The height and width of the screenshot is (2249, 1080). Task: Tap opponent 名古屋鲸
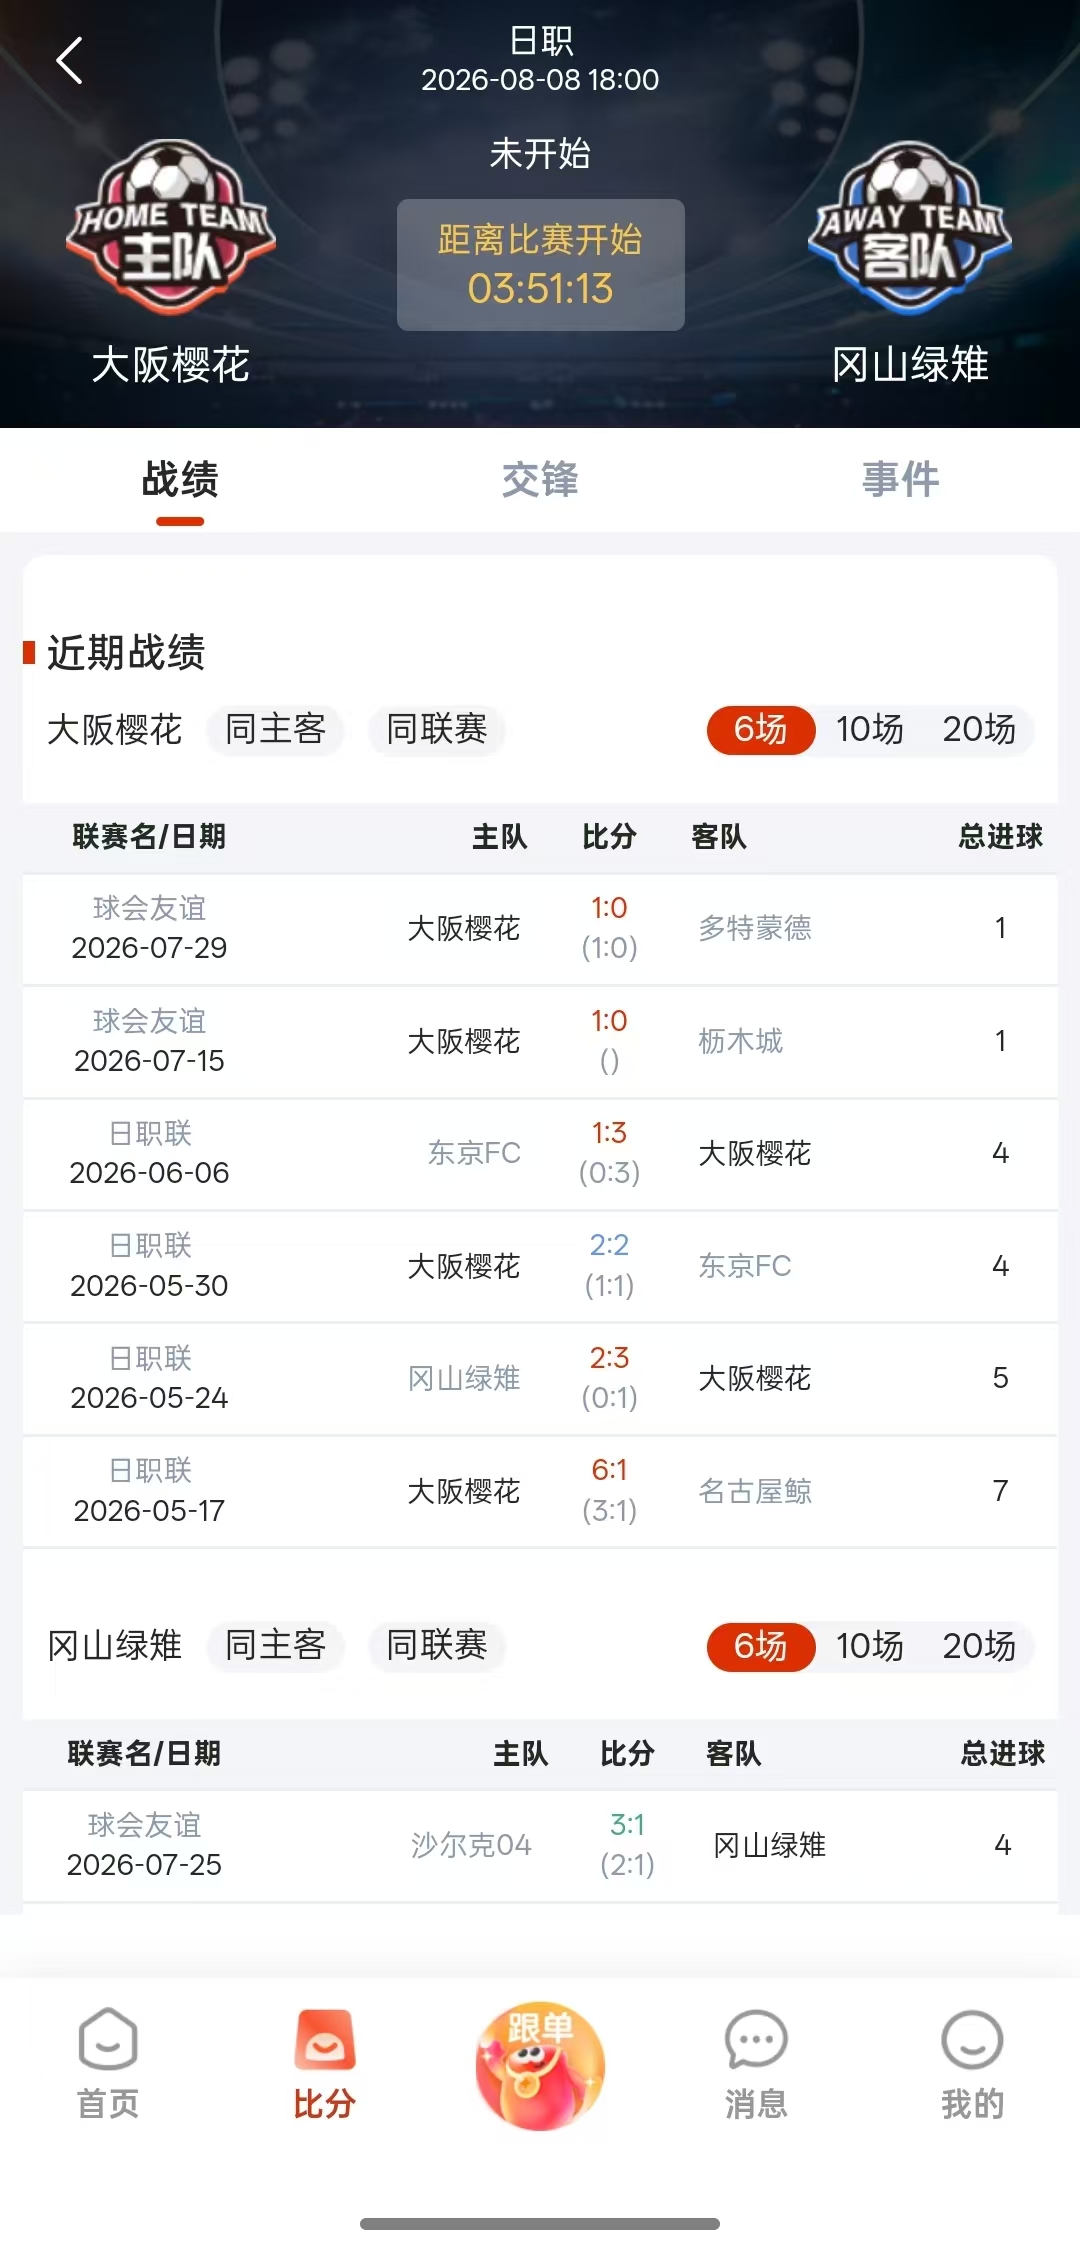(755, 1492)
